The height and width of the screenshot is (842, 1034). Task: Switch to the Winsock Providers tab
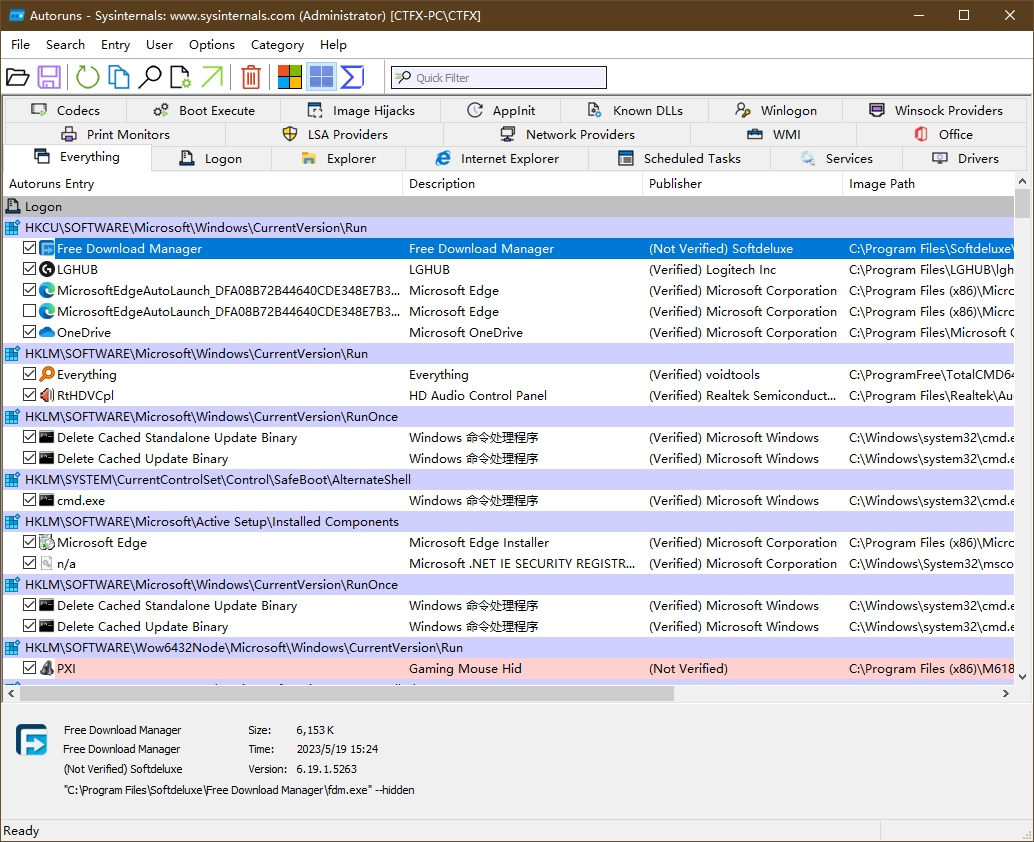click(x=935, y=111)
